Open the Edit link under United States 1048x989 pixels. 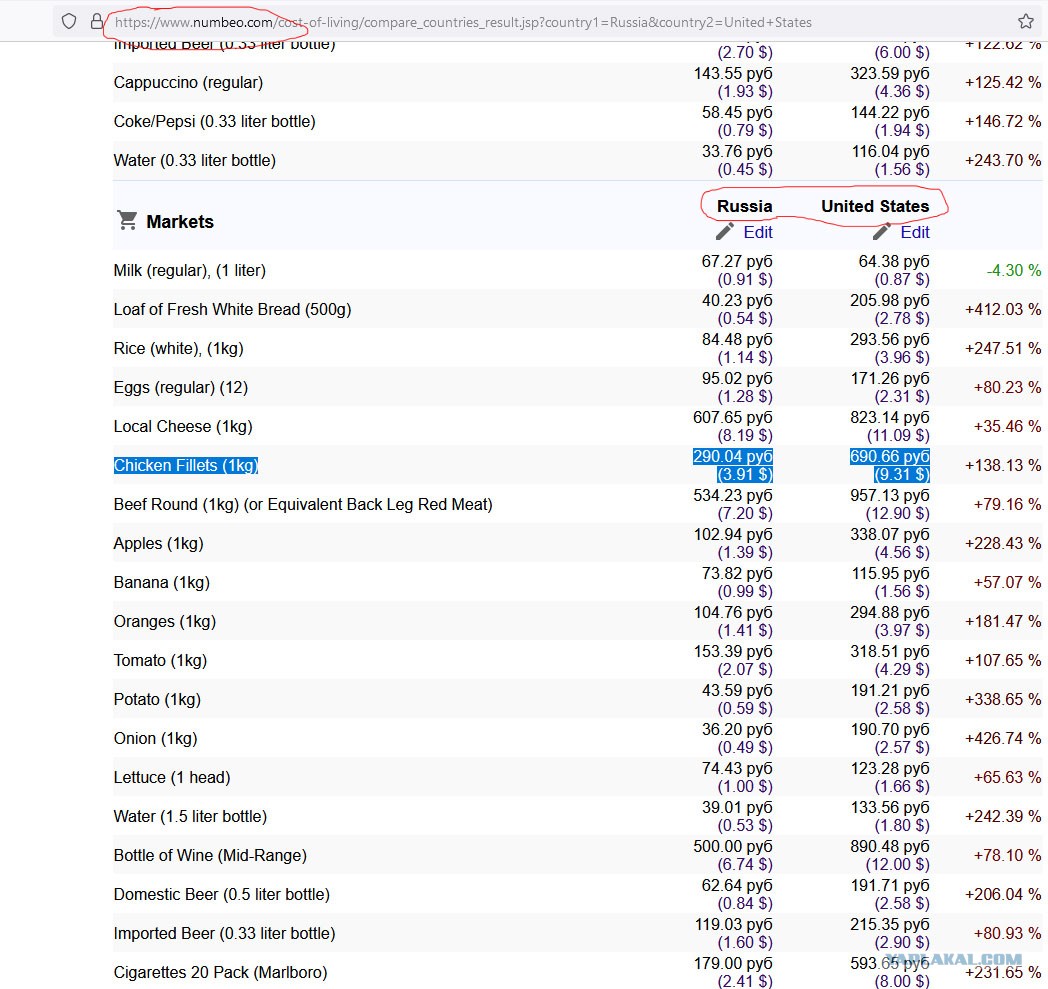point(915,232)
